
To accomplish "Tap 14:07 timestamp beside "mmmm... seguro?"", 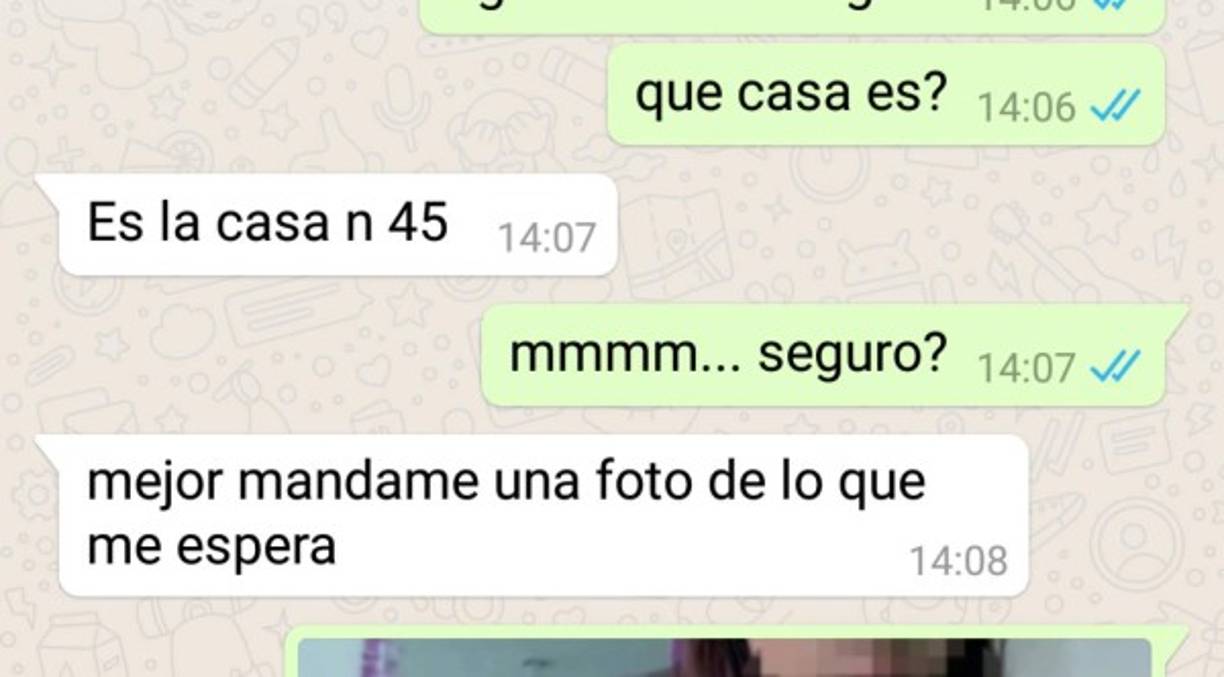I will pos(1026,369).
